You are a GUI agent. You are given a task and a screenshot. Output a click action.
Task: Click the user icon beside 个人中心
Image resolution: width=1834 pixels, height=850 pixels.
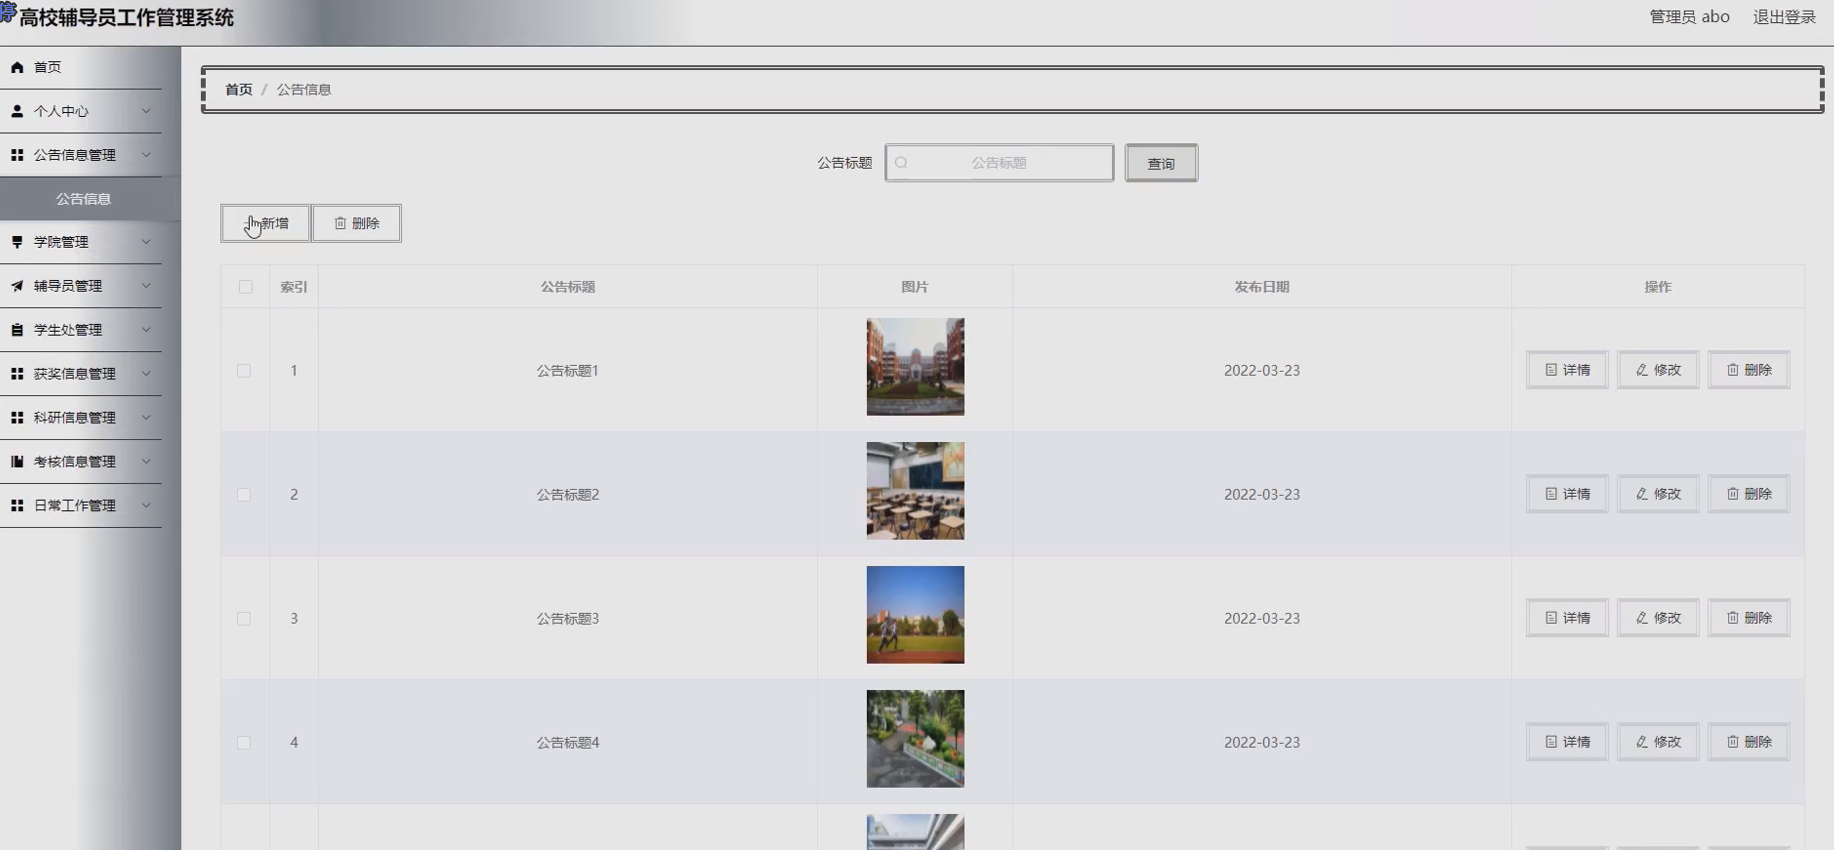coord(17,111)
